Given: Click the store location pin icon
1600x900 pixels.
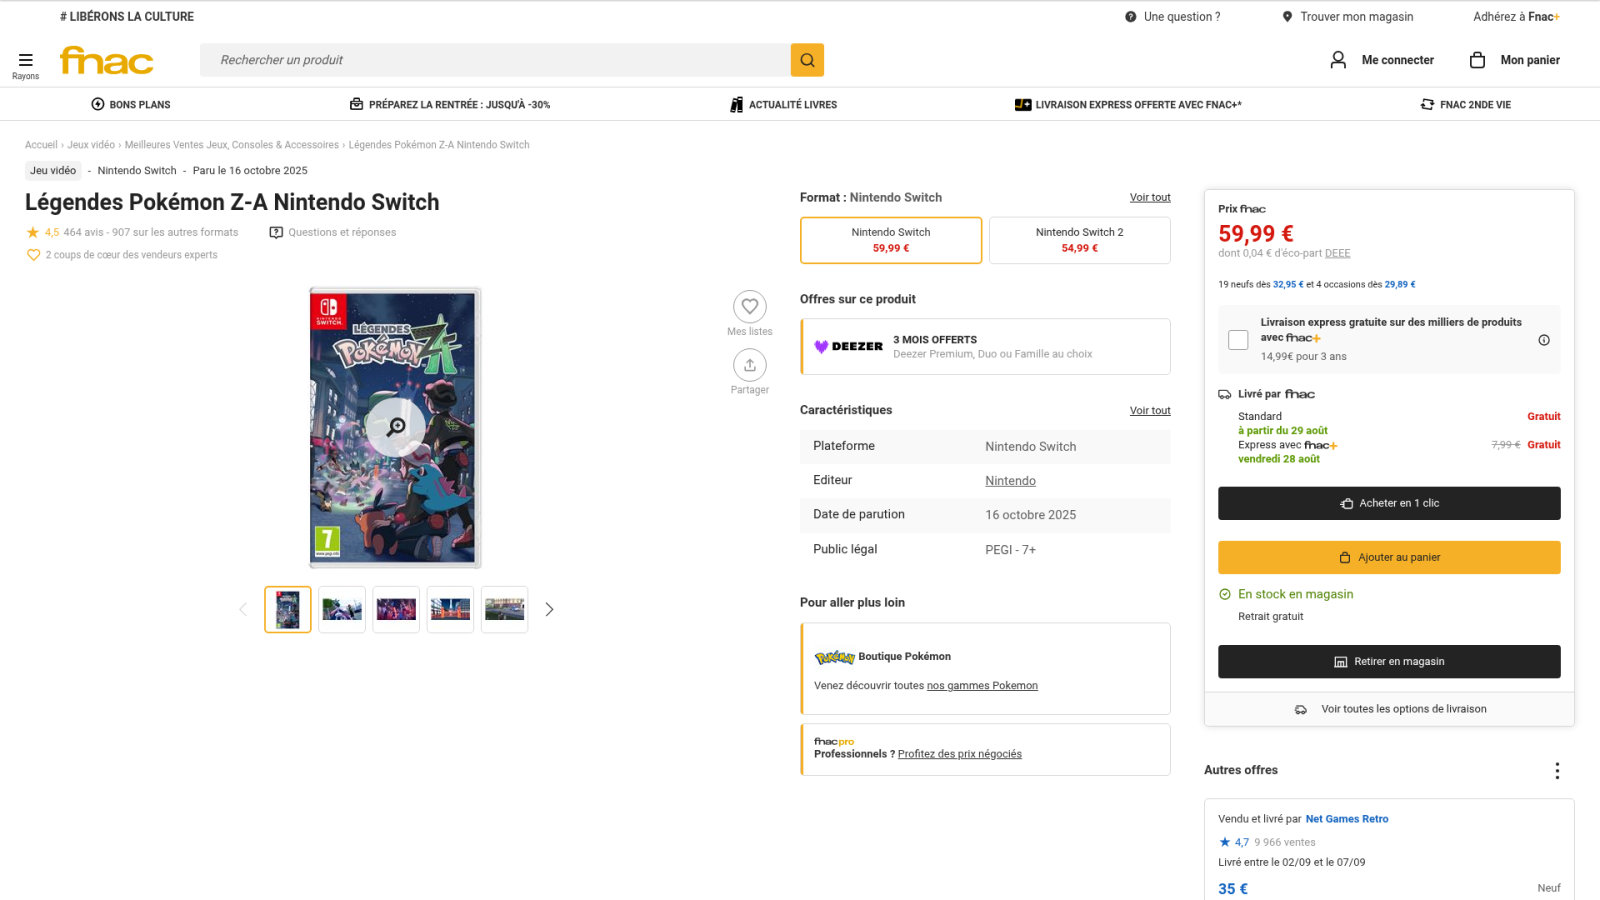Looking at the screenshot, I should point(1287,17).
